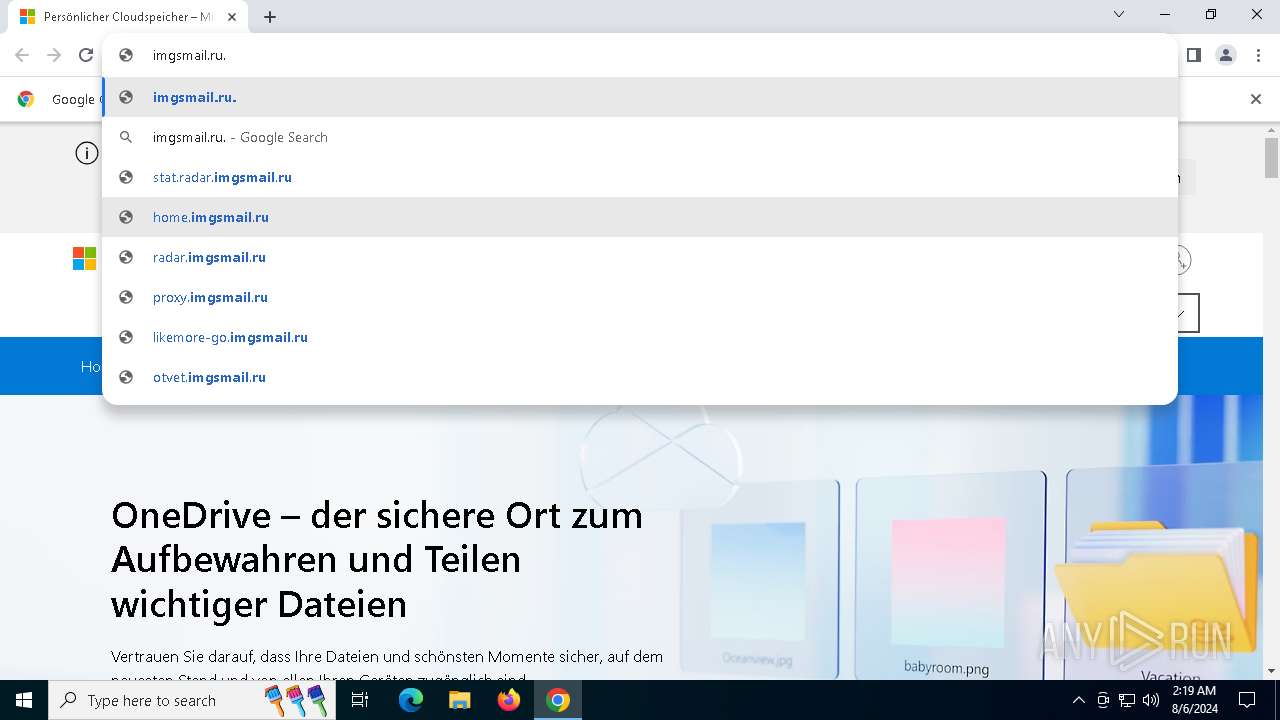This screenshot has width=1280, height=720.
Task: Select the likemore-go.imgsmail.ru suggestion
Action: click(640, 337)
